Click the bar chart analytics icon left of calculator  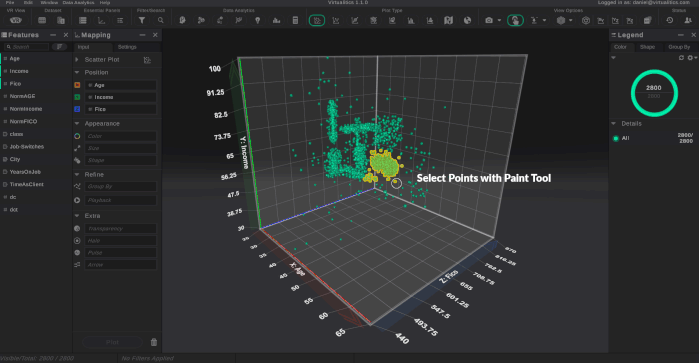tap(276, 20)
